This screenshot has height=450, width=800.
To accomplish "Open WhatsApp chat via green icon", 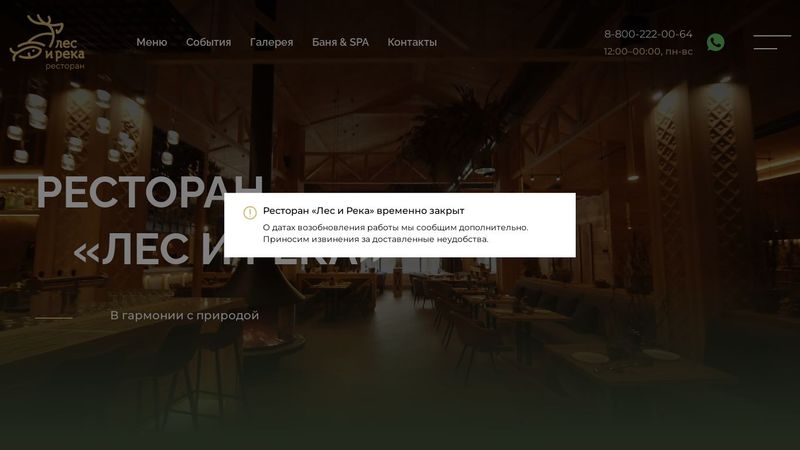I will (x=715, y=42).
